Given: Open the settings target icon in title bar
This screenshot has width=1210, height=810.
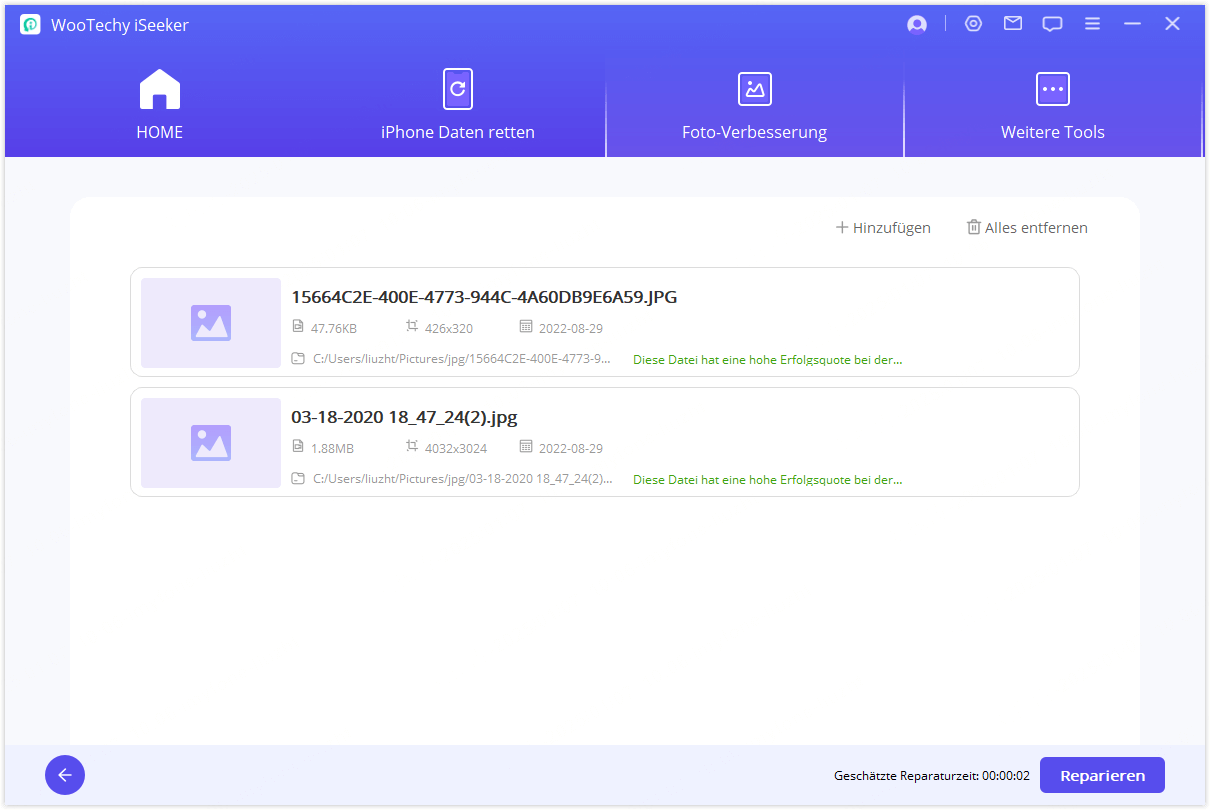Looking at the screenshot, I should (973, 24).
